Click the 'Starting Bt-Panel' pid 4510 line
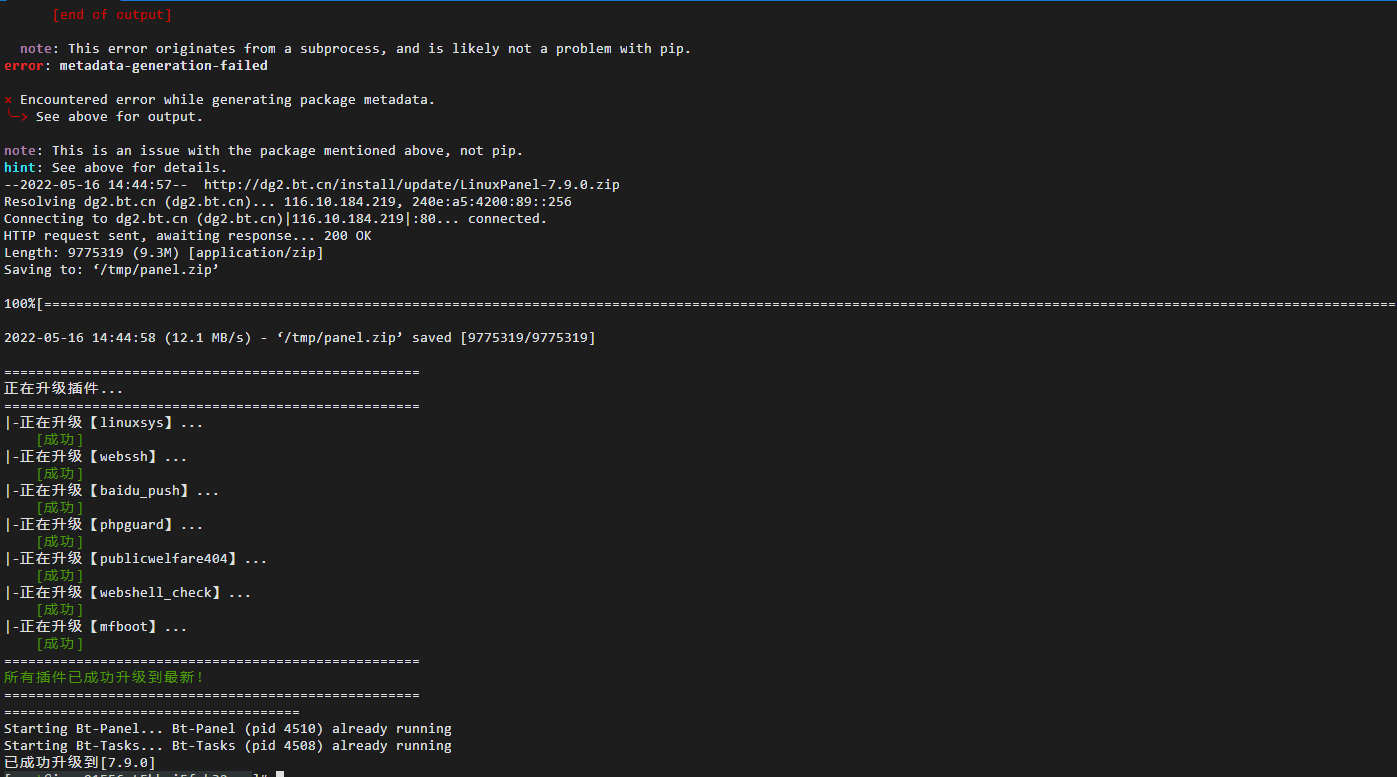 228,729
